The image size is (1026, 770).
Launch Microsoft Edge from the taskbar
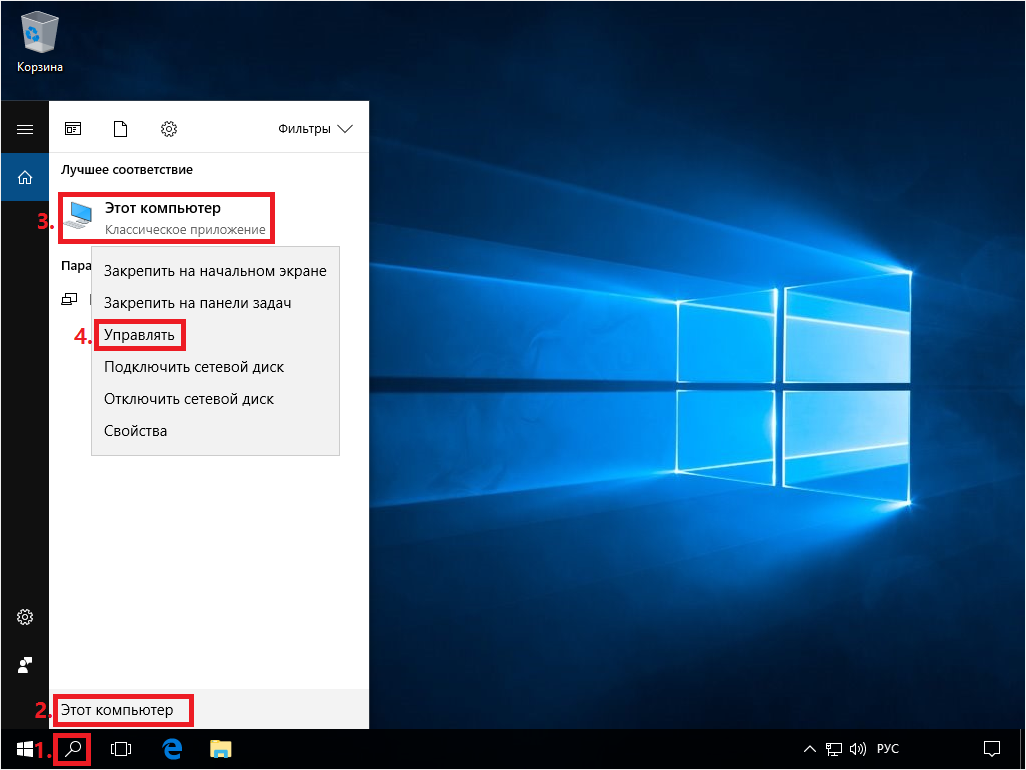pos(171,748)
